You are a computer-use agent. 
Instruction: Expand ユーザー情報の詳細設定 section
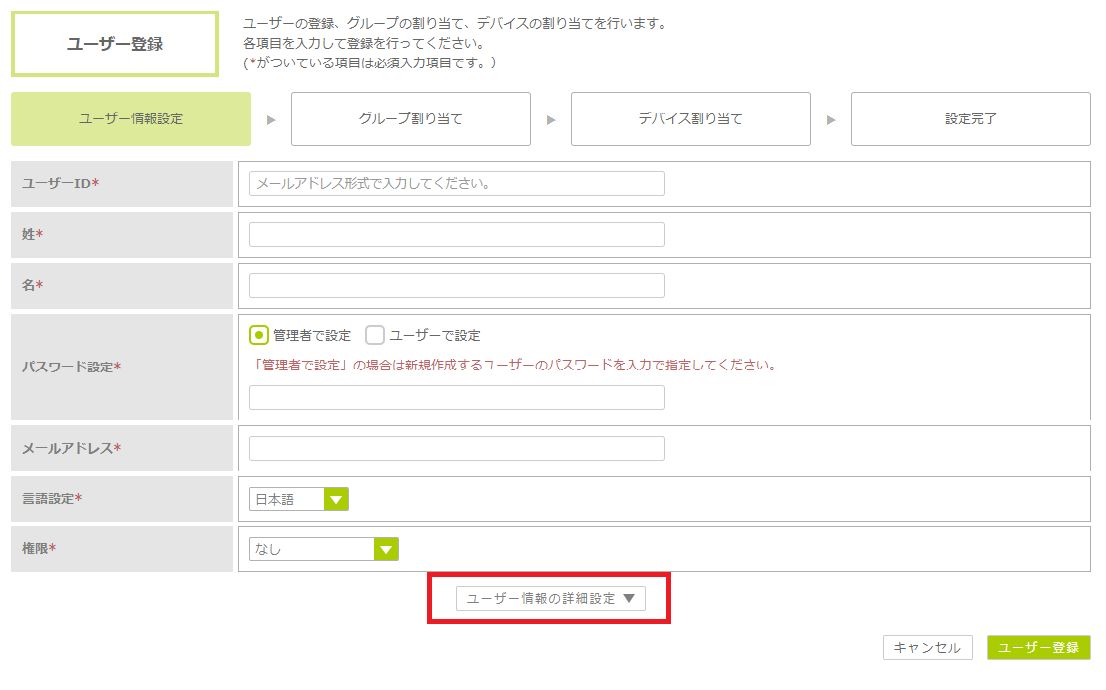coord(550,598)
